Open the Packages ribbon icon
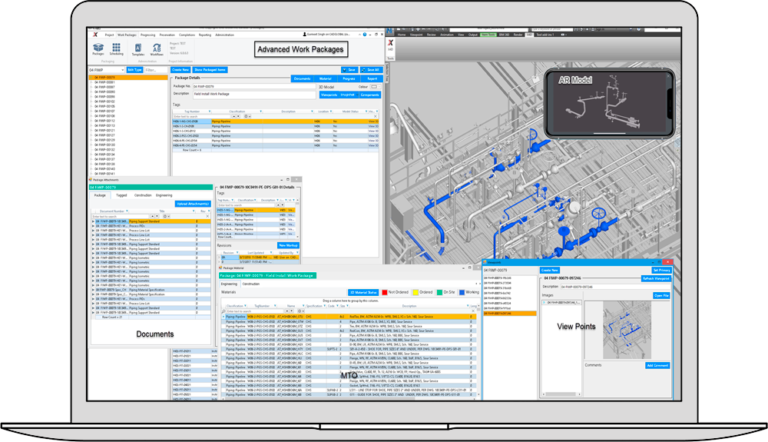This screenshot has height=442, width=768. click(98, 48)
